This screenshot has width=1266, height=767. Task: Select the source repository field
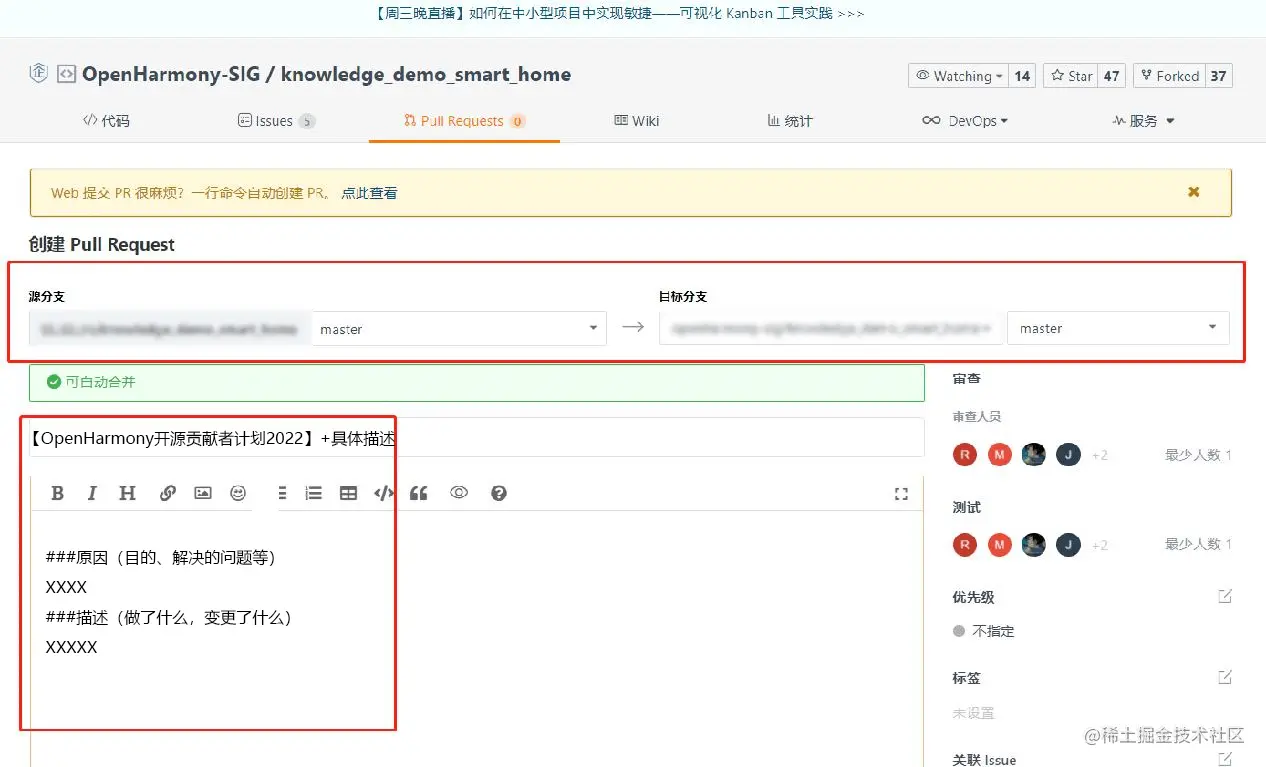click(x=170, y=328)
